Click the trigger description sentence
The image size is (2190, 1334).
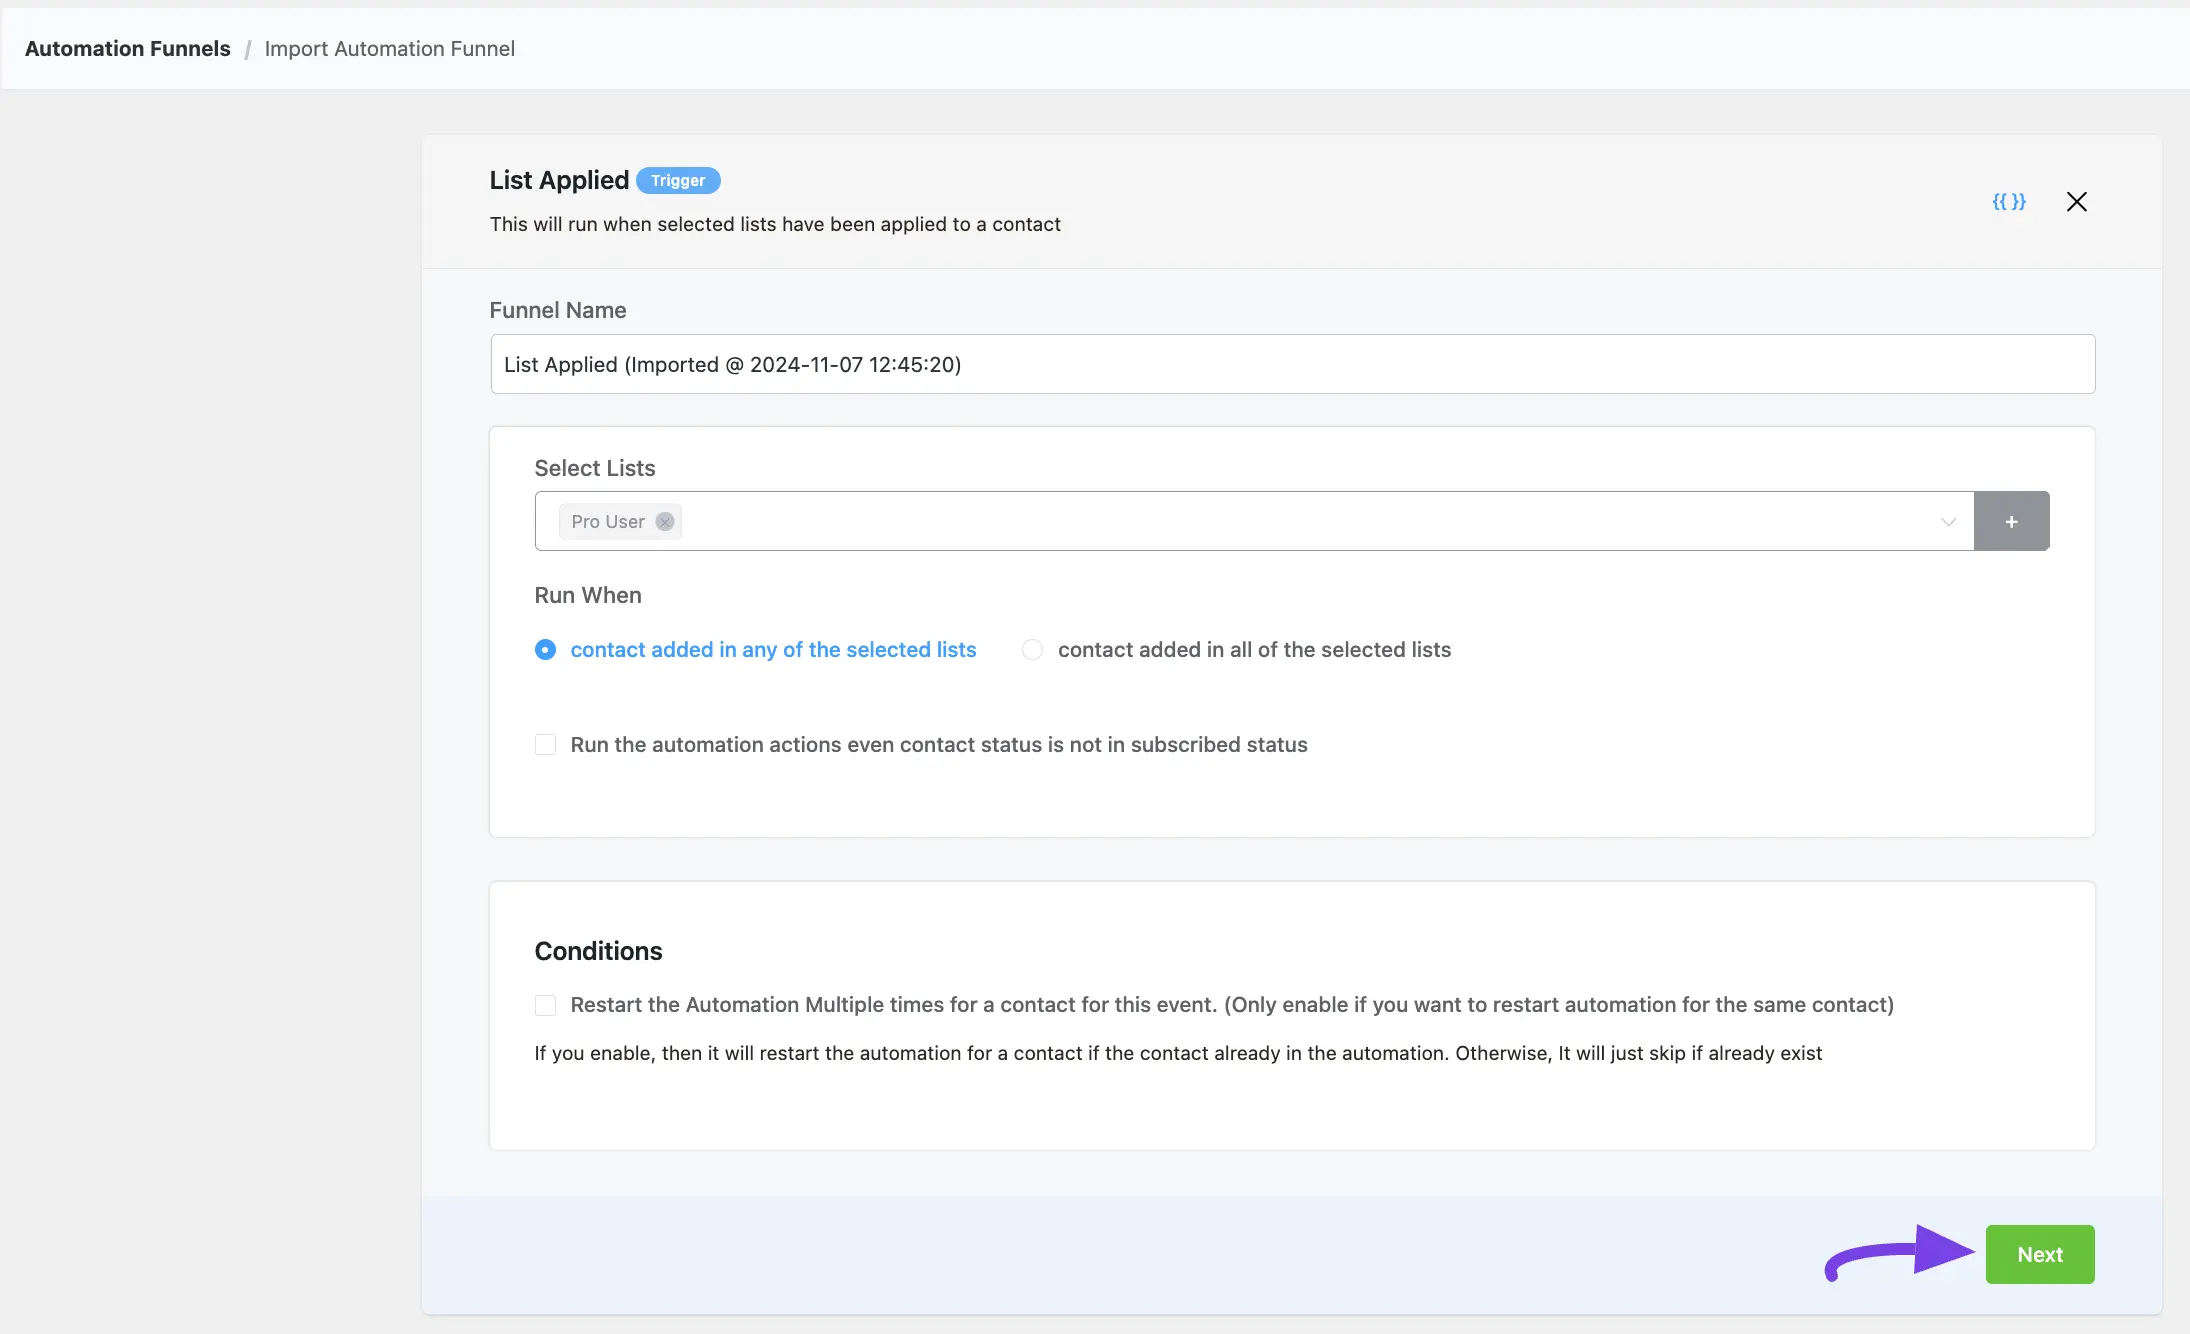[775, 224]
